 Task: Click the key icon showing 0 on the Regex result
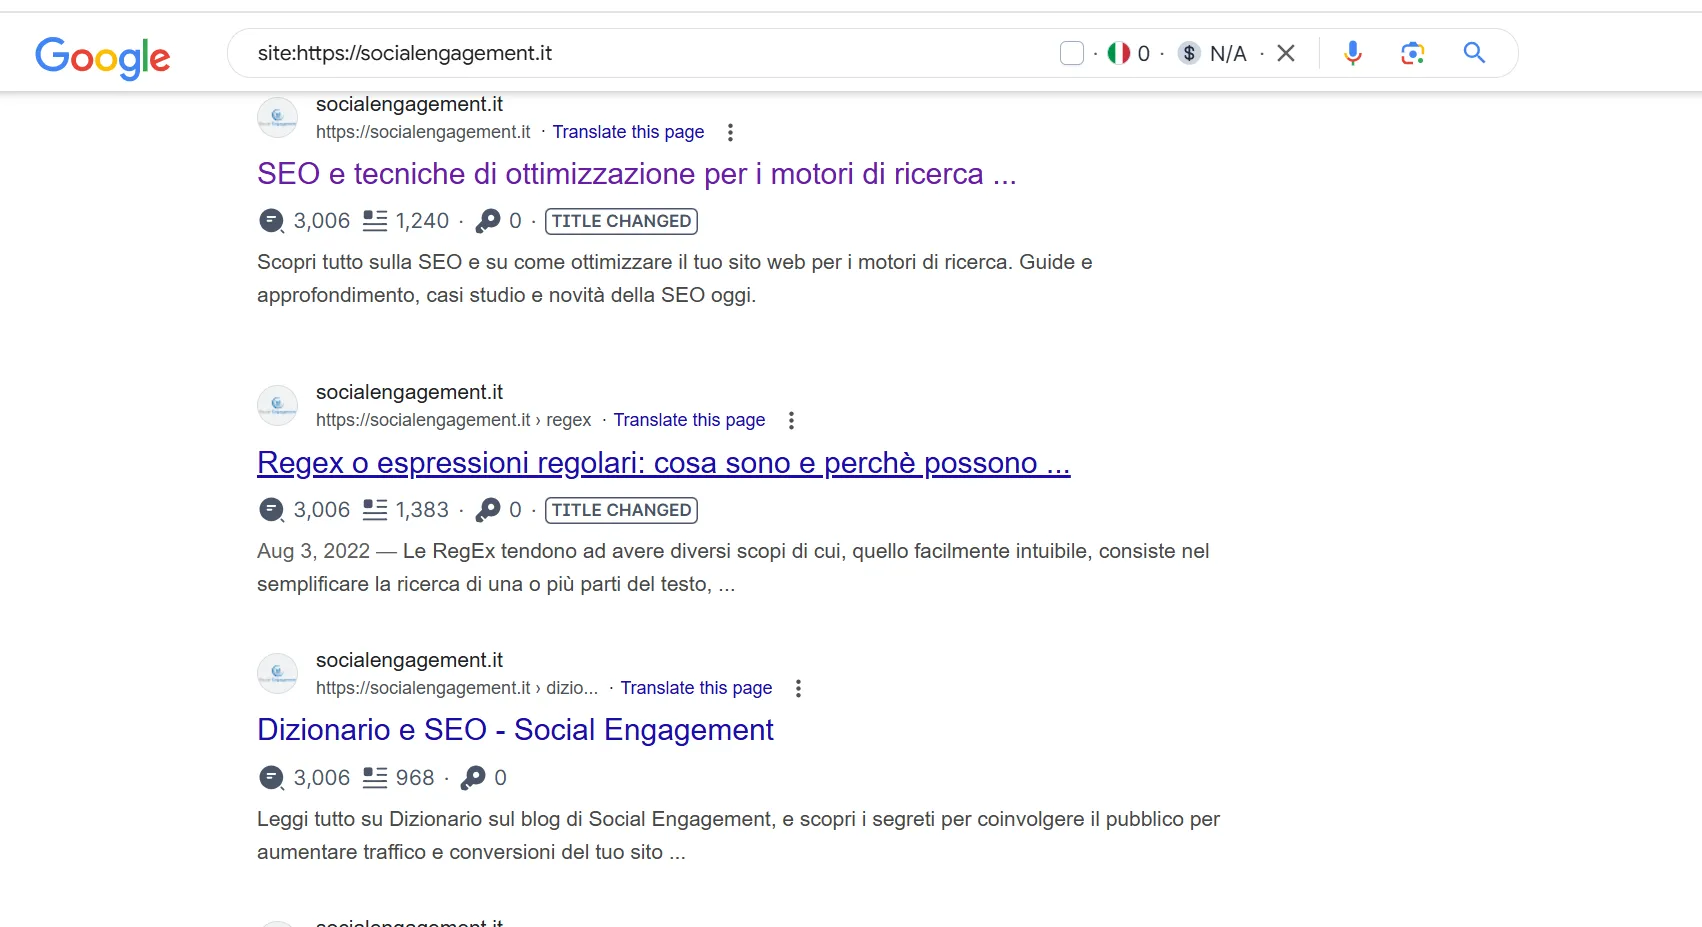[489, 510]
